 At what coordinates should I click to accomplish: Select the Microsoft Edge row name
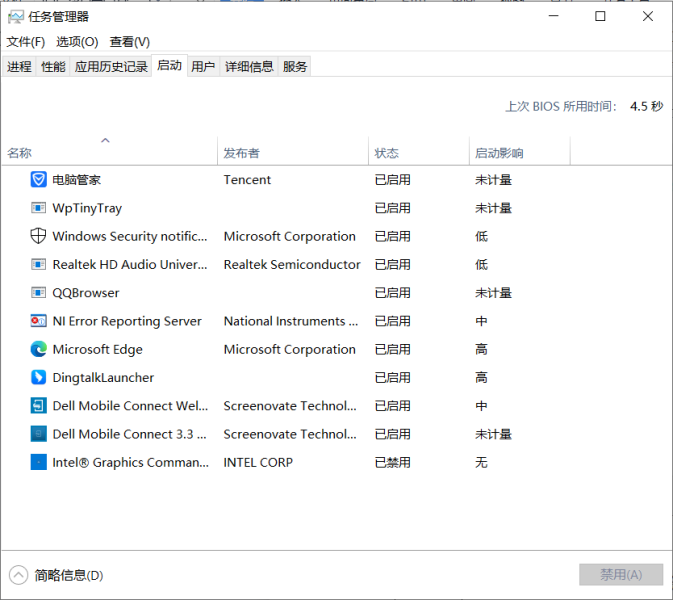click(97, 349)
